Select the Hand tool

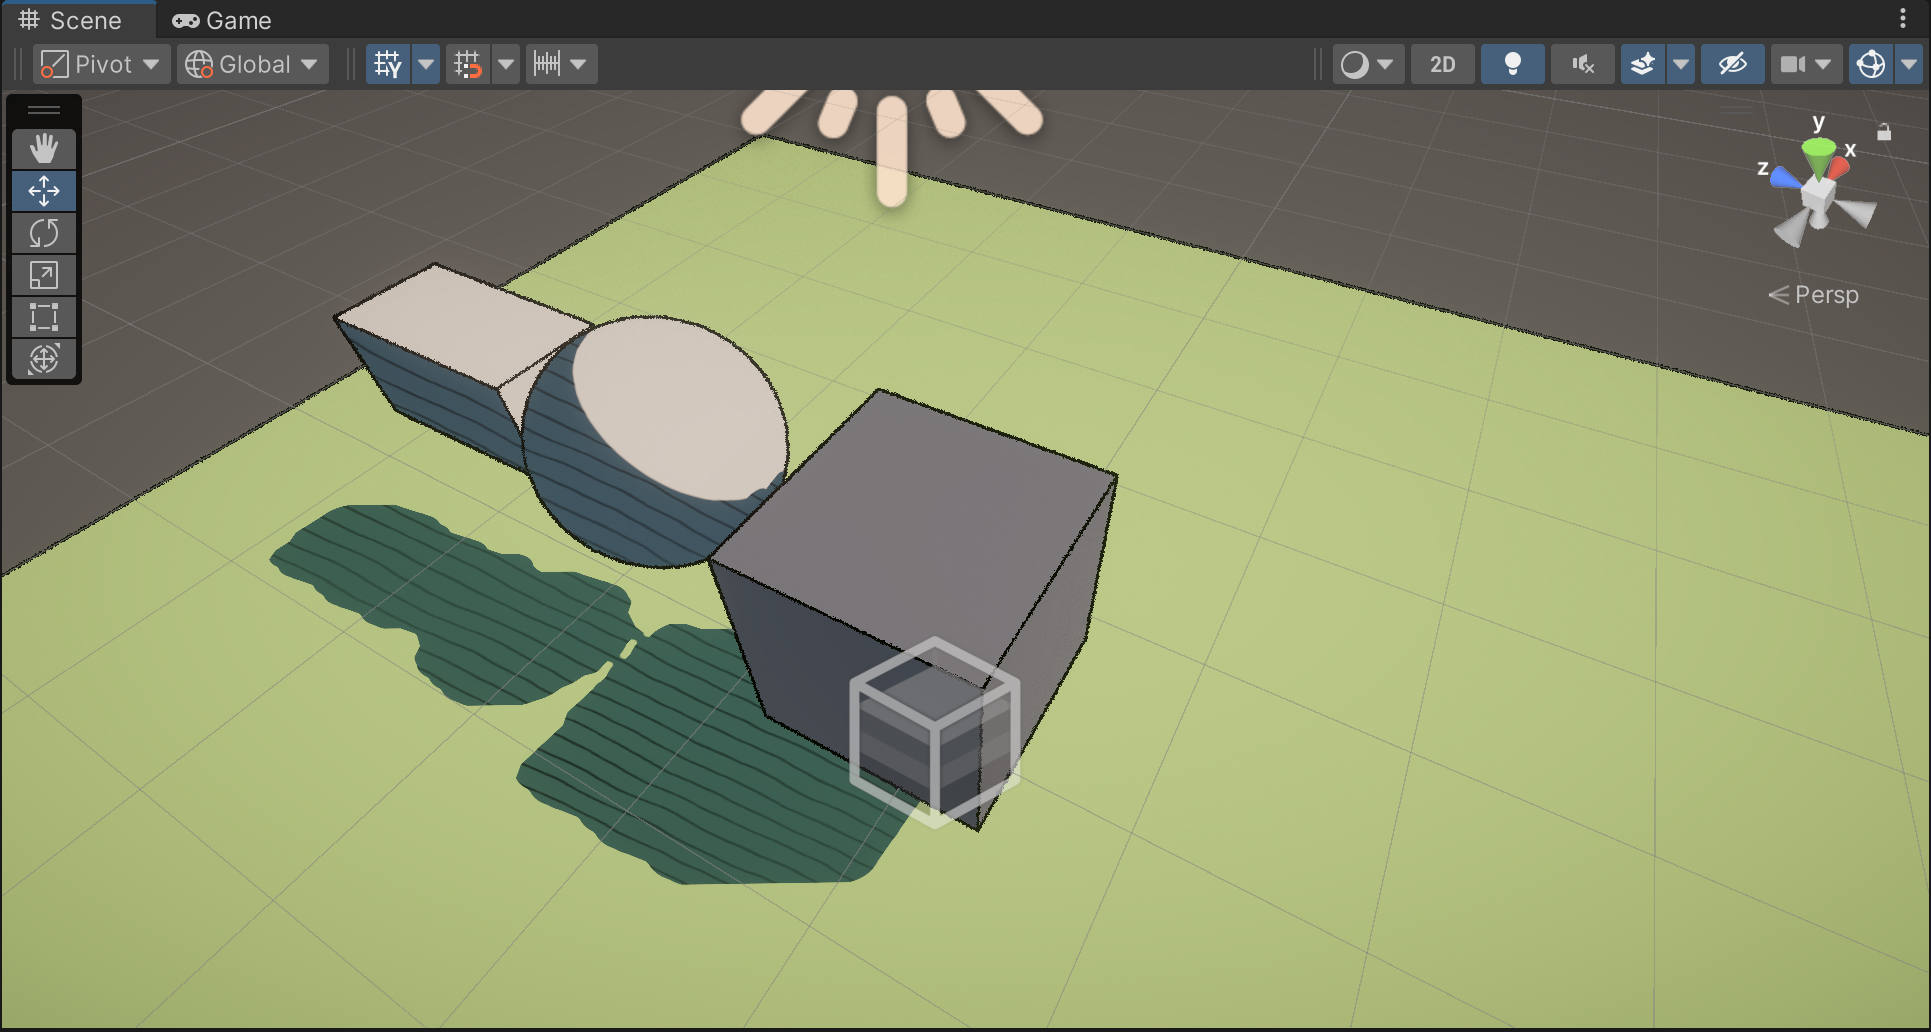[44, 149]
